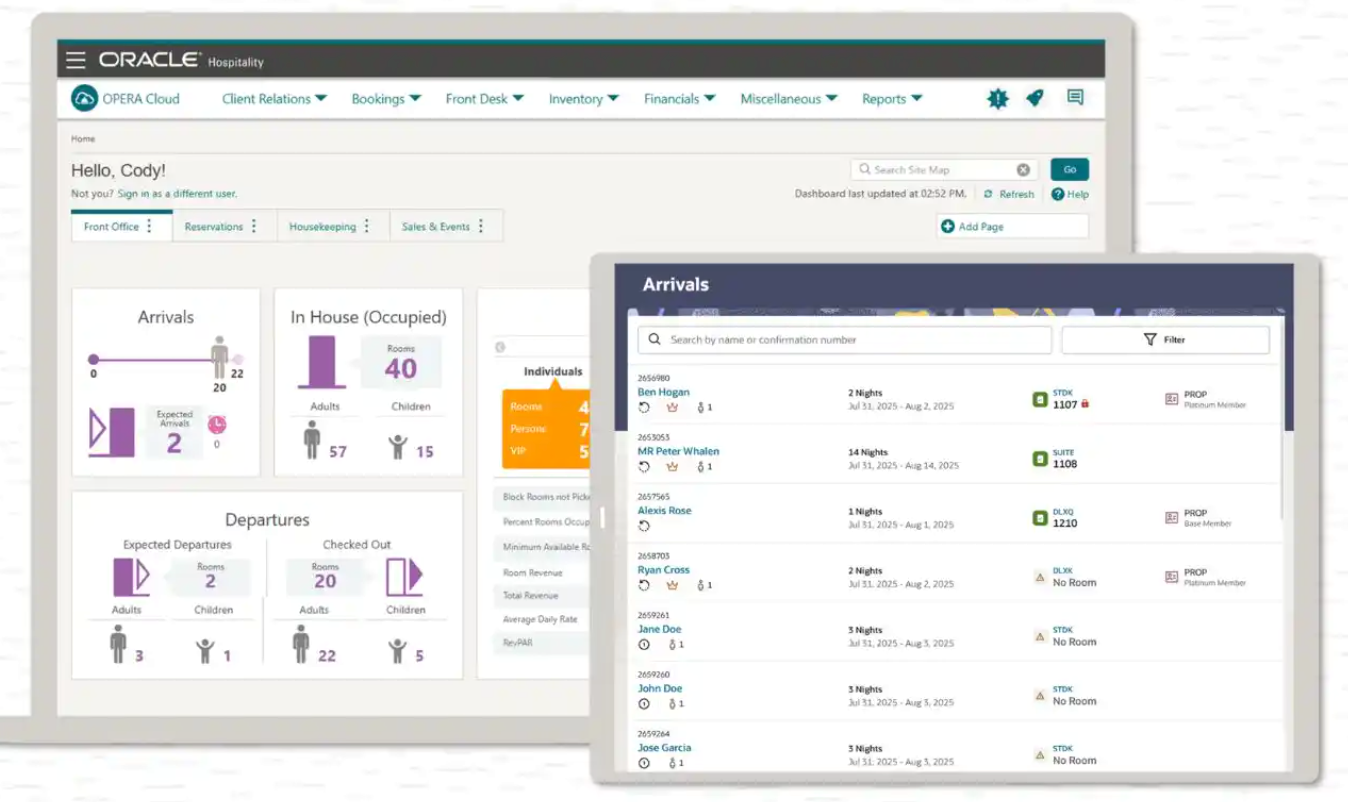Click the rocket icon in the header
This screenshot has width=1348, height=802.
[x=1035, y=98]
